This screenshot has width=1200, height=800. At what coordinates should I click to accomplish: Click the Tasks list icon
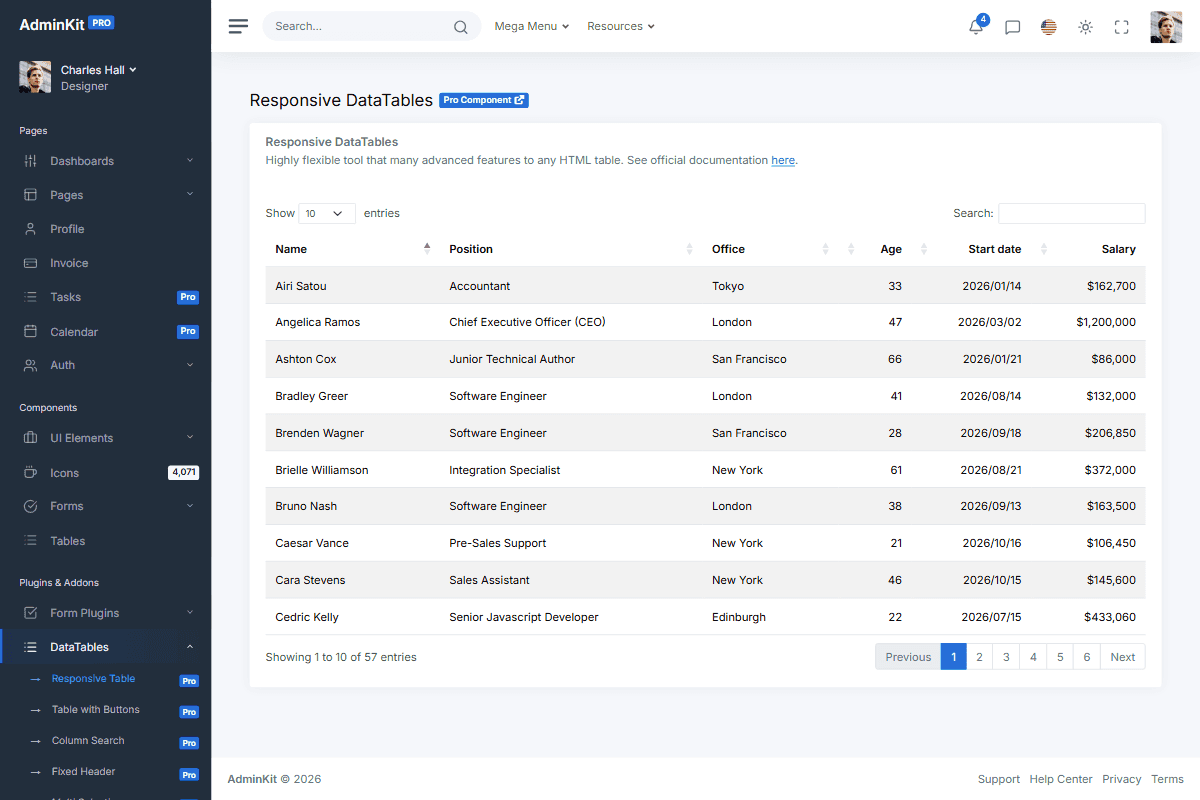point(30,297)
